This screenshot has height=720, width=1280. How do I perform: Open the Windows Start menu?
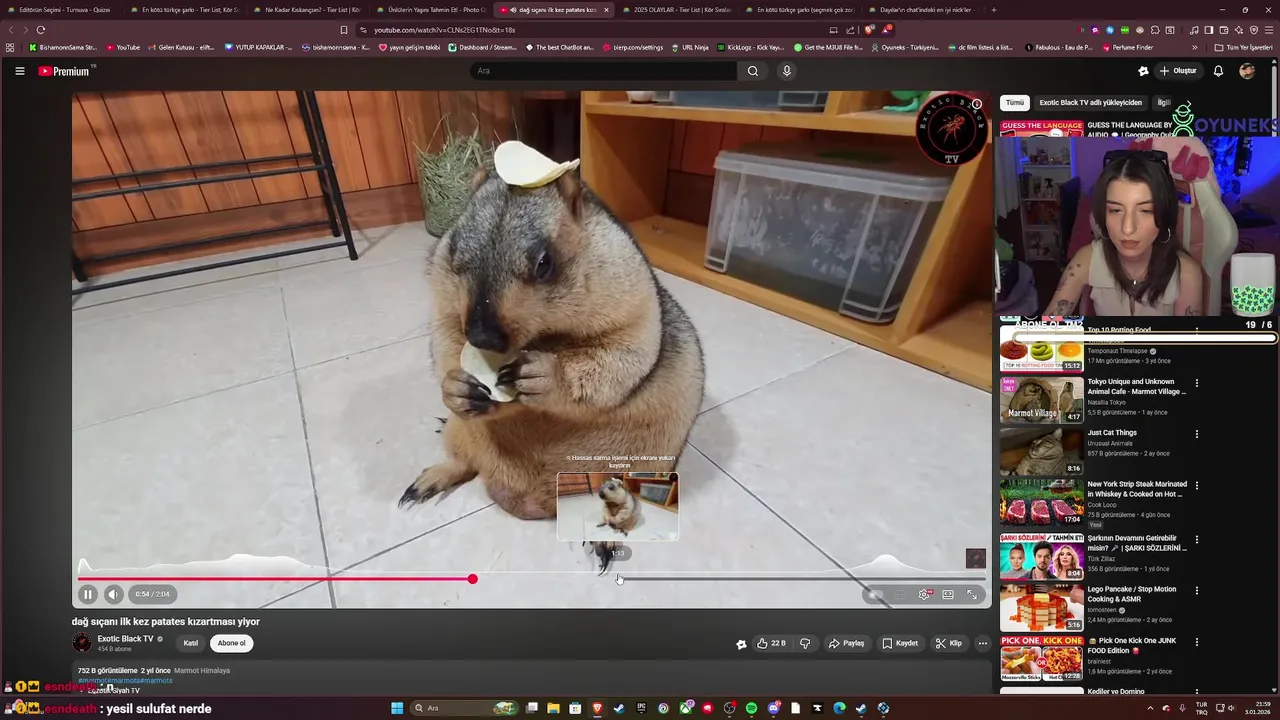[397, 708]
